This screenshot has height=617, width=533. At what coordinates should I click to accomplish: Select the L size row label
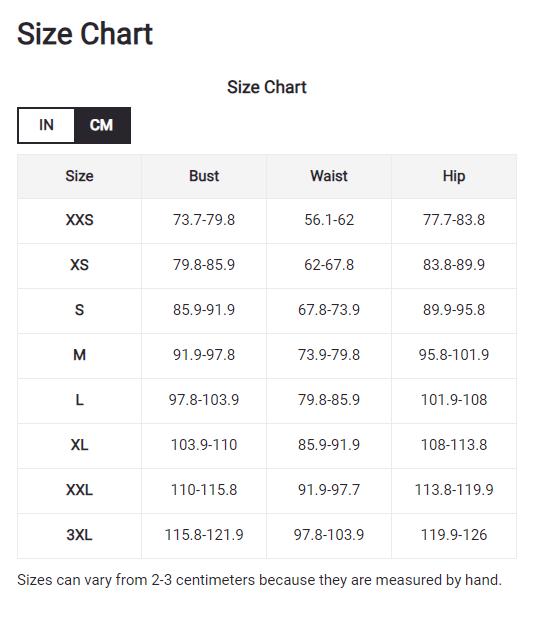(79, 400)
